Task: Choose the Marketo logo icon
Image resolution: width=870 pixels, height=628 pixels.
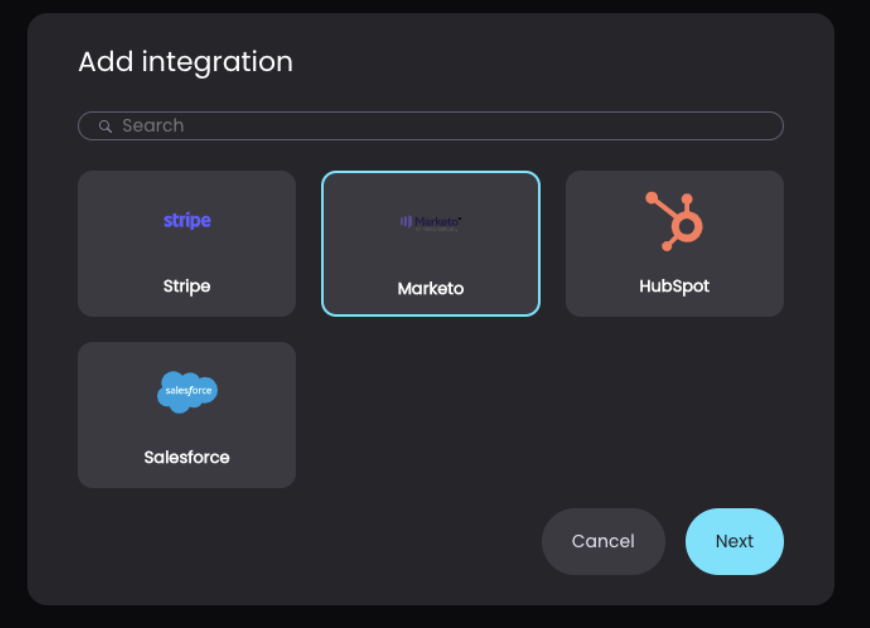Action: pos(431,222)
